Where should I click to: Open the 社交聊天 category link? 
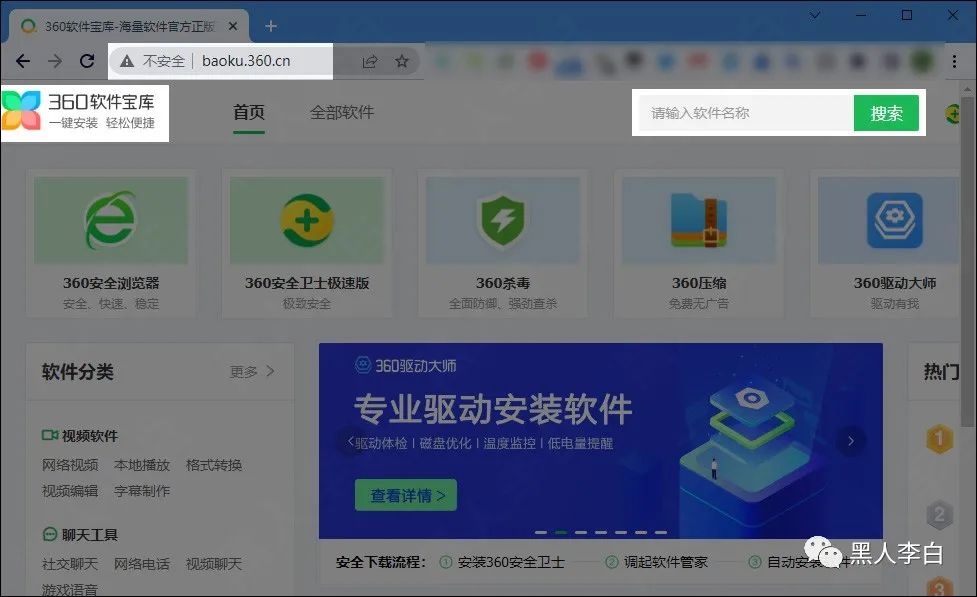70,564
